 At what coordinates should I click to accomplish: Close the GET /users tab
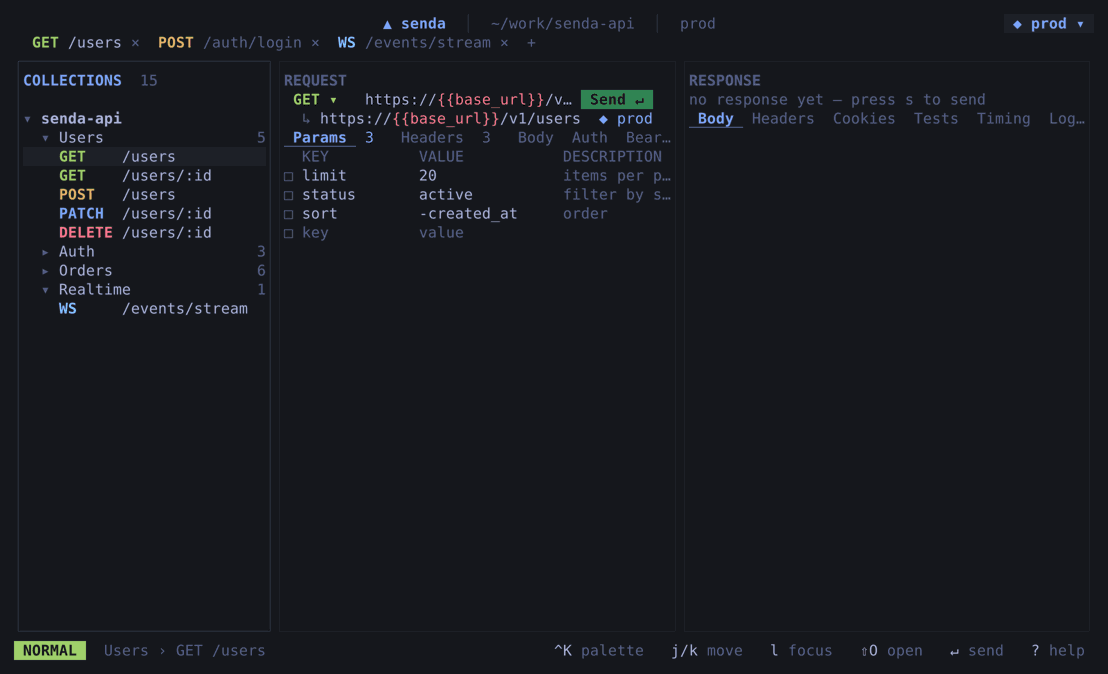pos(135,43)
